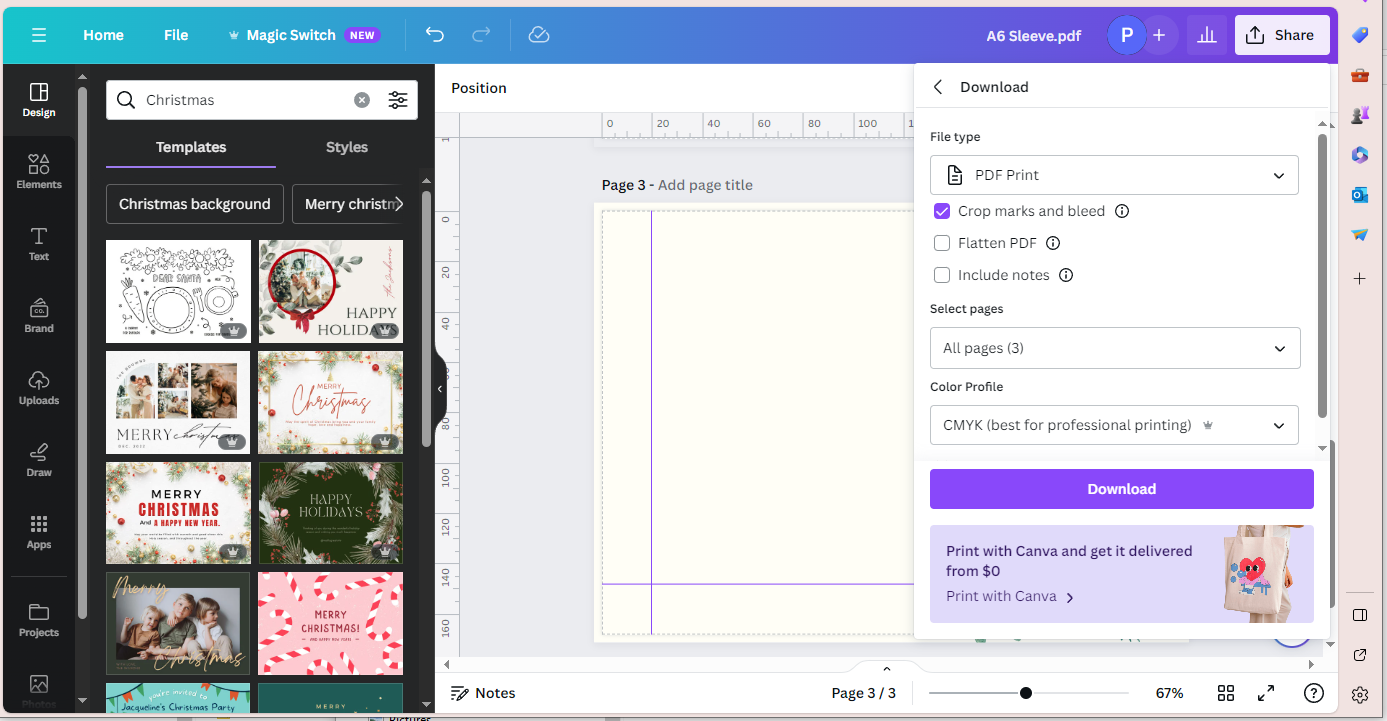The width and height of the screenshot is (1387, 721).
Task: Click the Undo arrow
Action: point(434,35)
